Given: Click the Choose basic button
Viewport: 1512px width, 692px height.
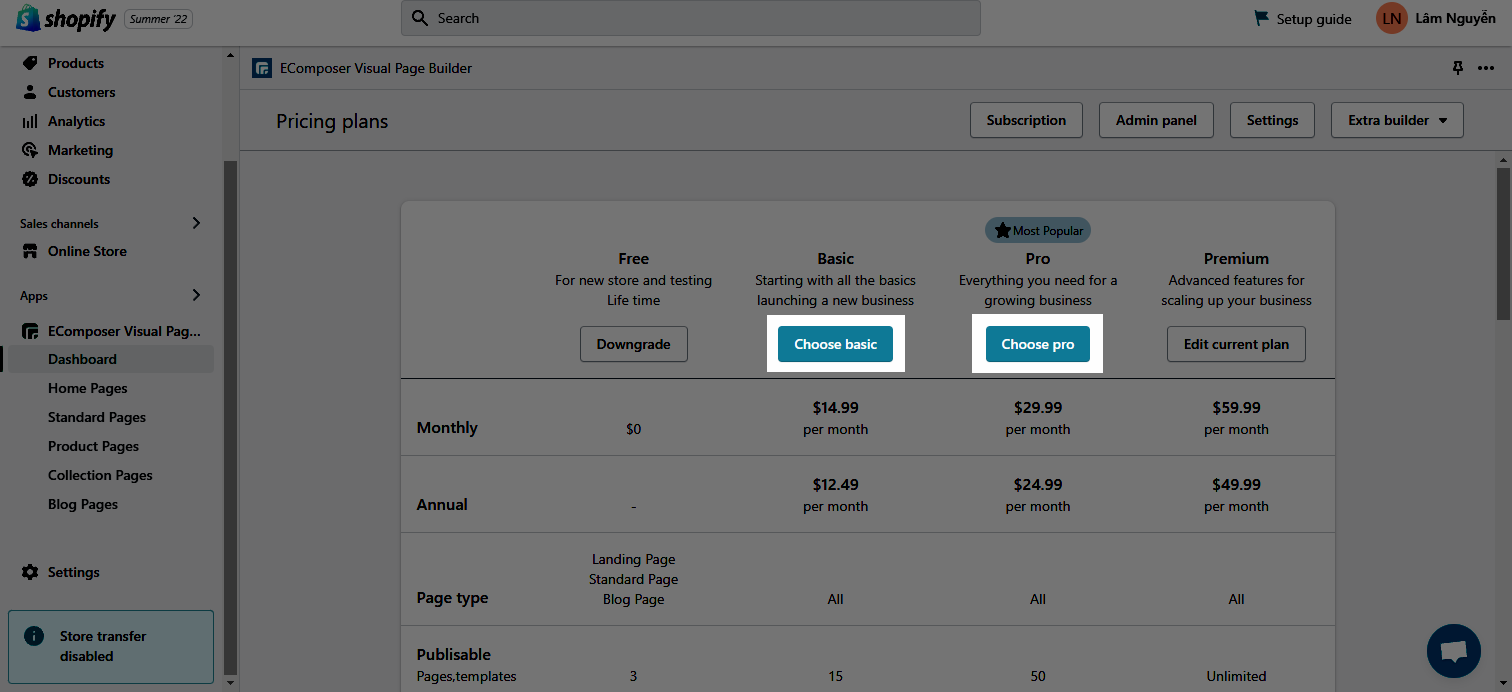Looking at the screenshot, I should point(836,344).
